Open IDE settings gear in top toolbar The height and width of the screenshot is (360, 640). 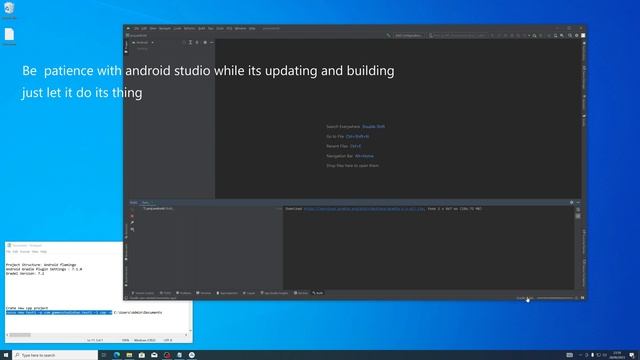pyautogui.click(x=577, y=36)
